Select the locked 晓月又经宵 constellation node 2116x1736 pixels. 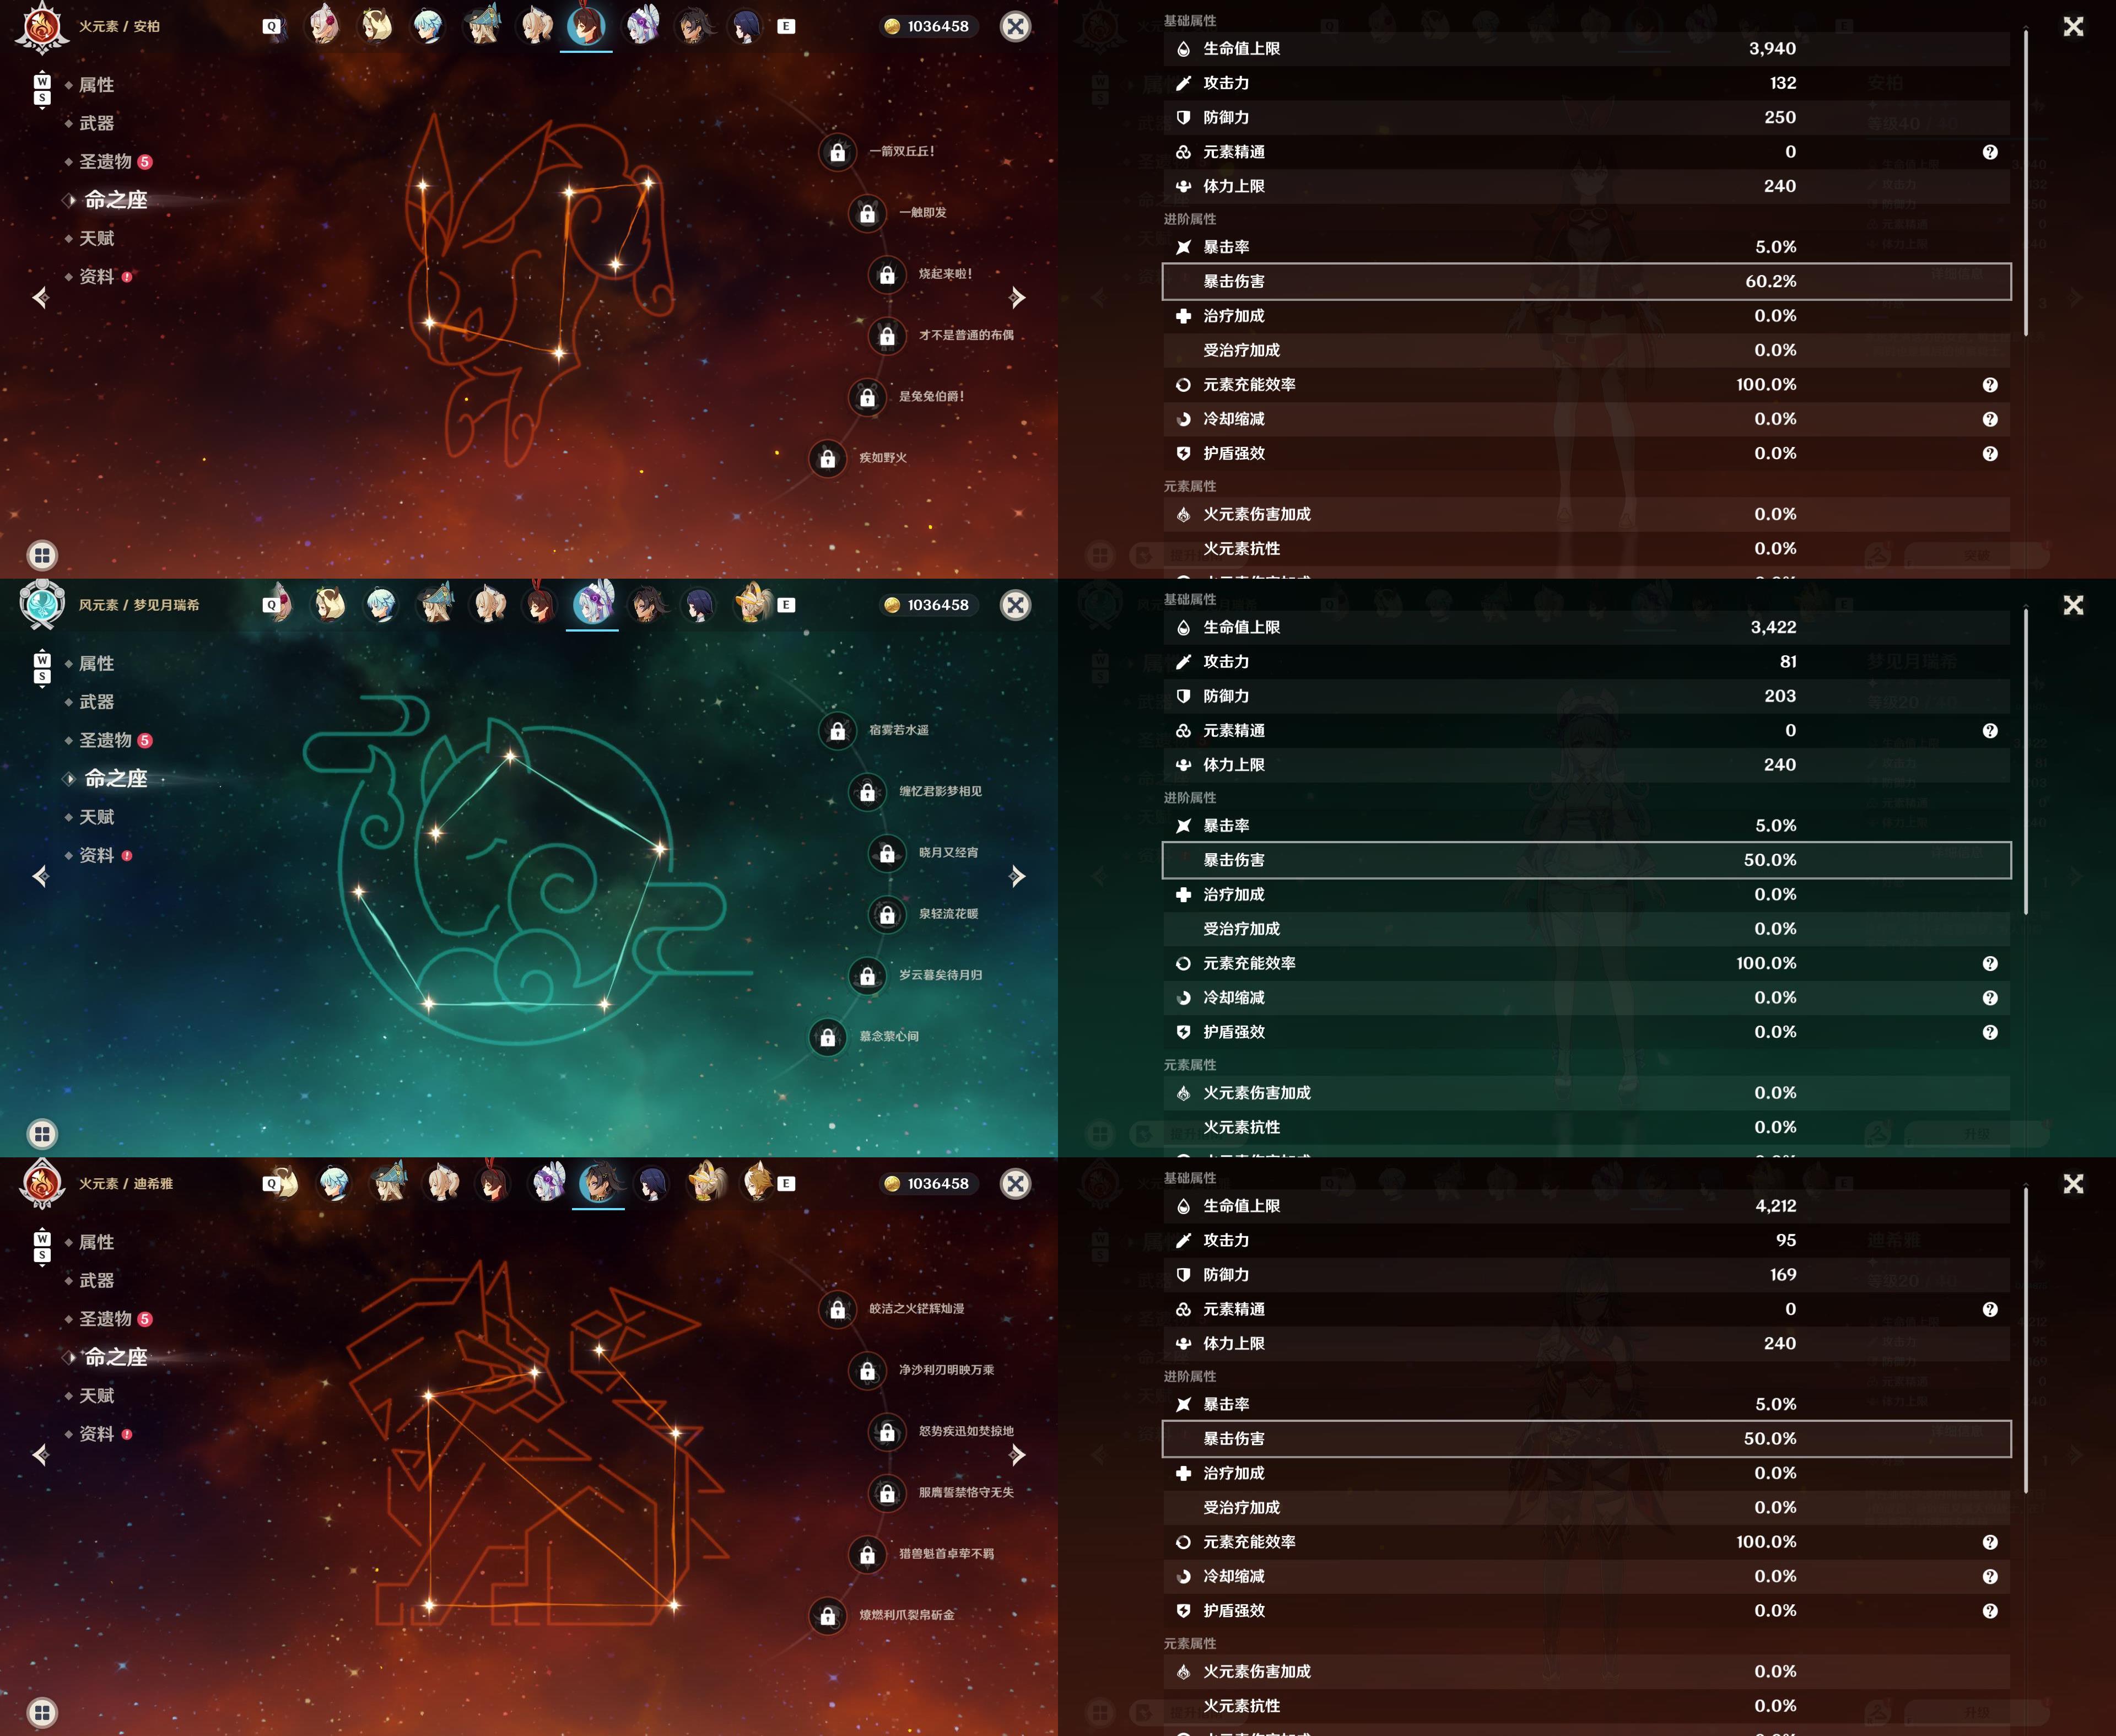coord(887,853)
